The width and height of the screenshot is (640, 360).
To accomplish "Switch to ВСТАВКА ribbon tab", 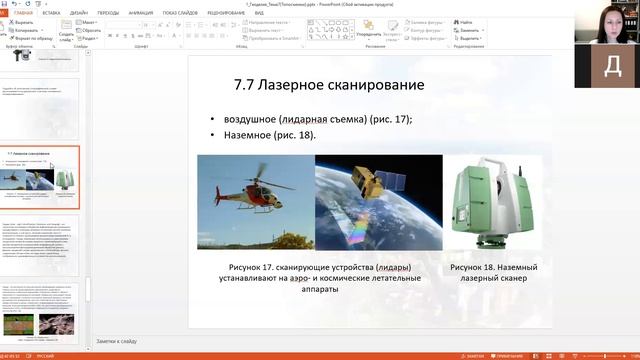I will (51, 13).
